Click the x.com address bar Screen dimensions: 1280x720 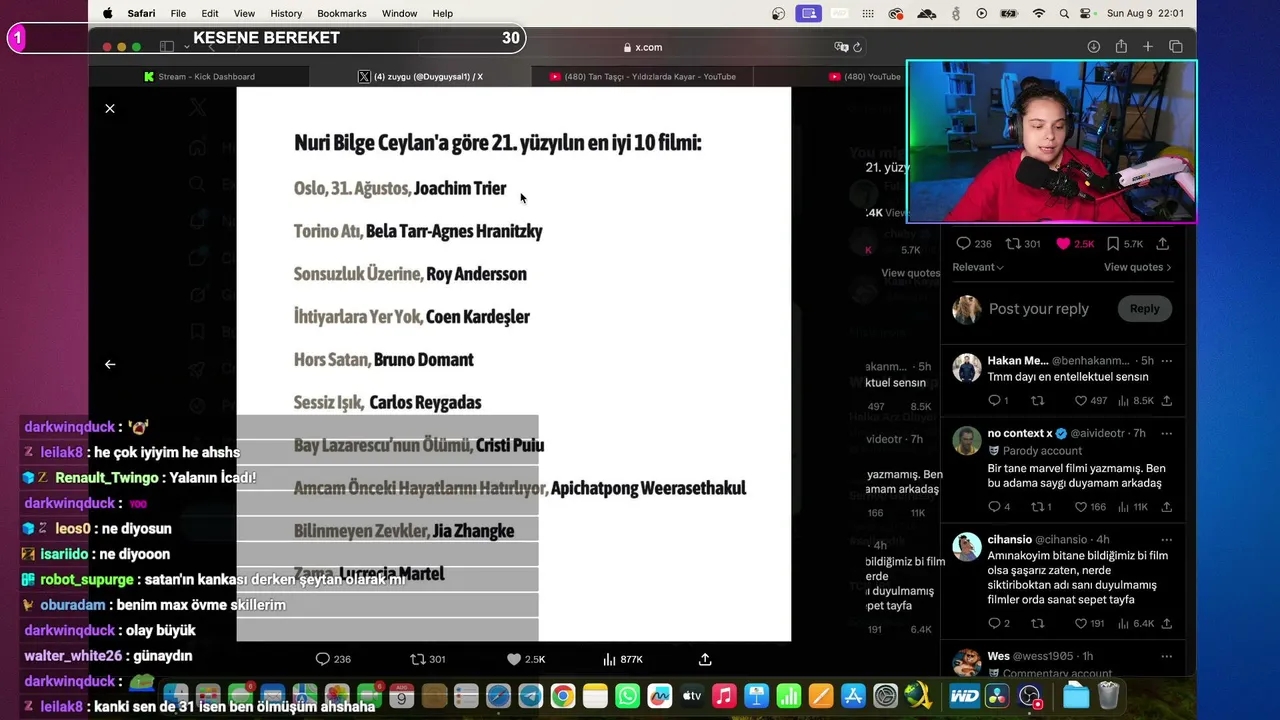coord(642,47)
